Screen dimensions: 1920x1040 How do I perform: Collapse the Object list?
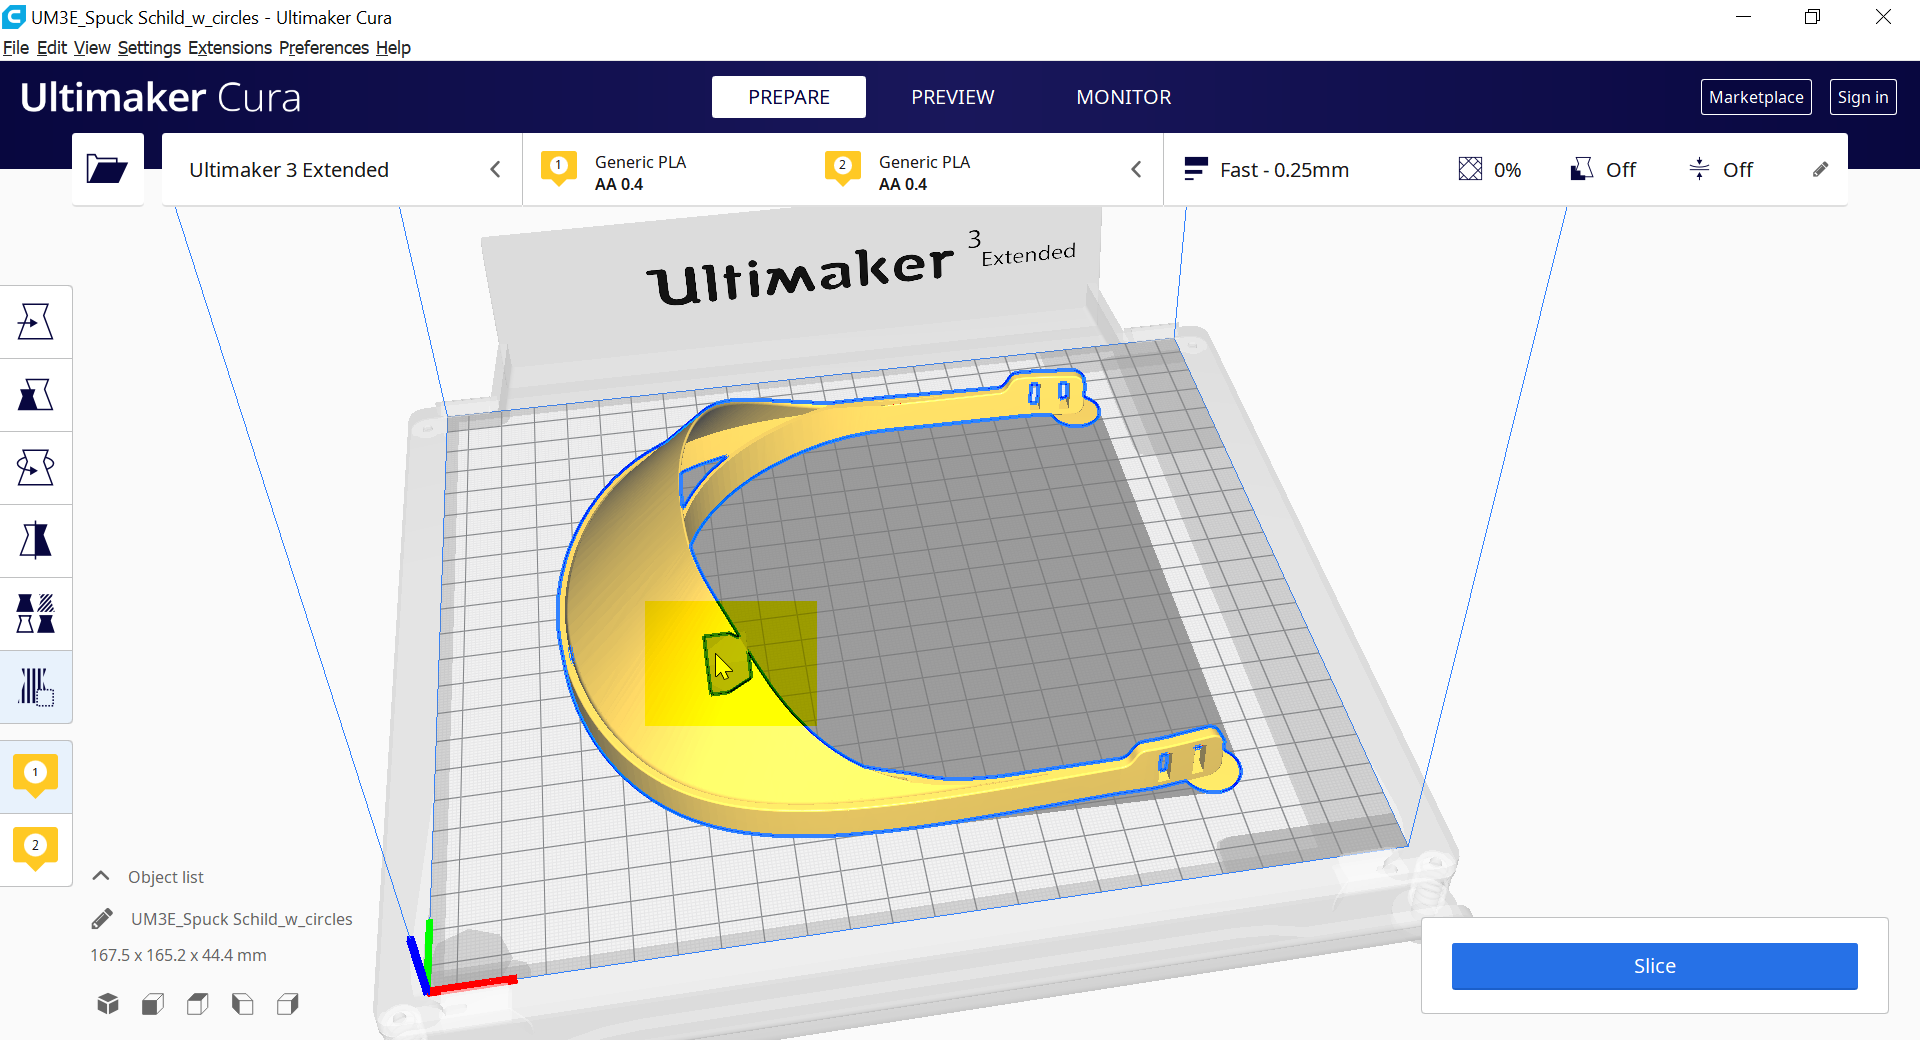tap(100, 876)
